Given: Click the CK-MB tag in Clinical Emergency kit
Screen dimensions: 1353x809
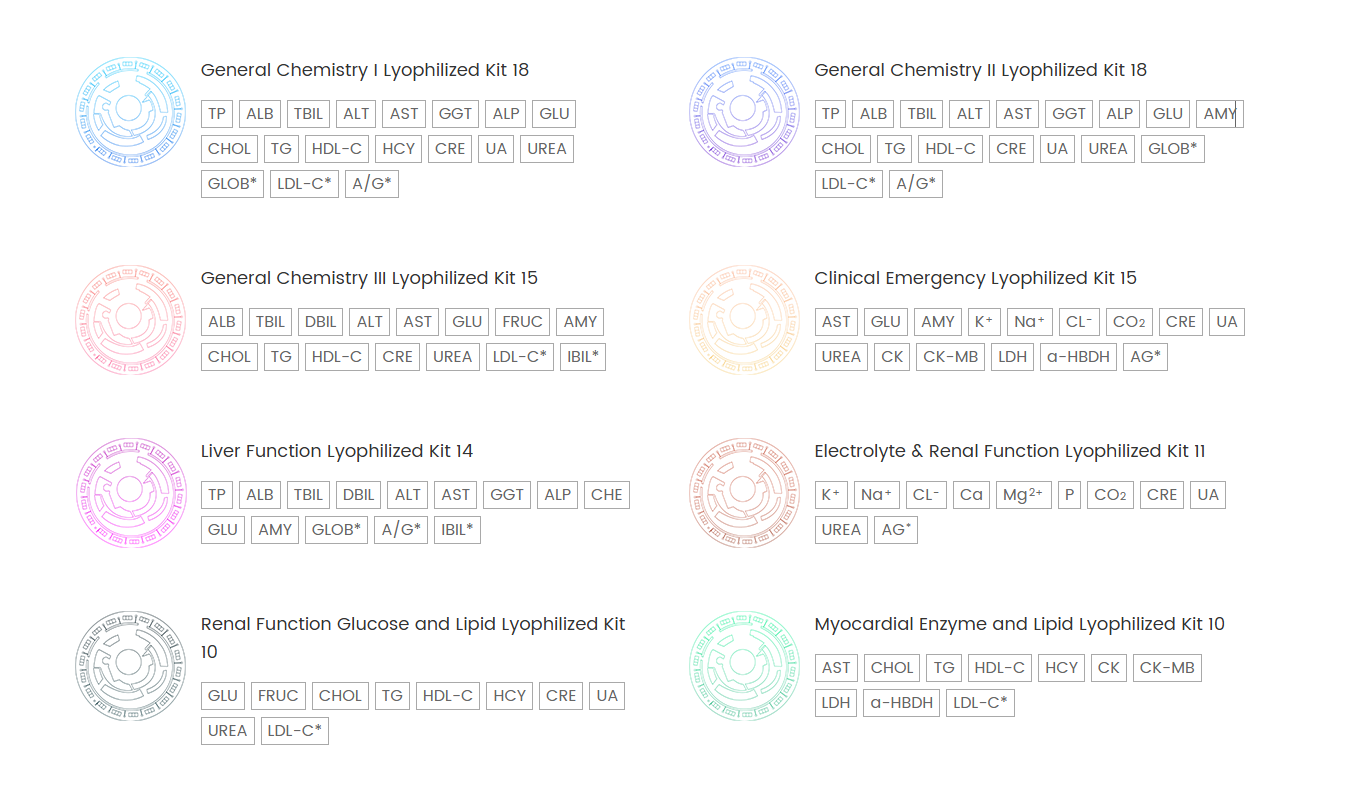Looking at the screenshot, I should 950,357.
